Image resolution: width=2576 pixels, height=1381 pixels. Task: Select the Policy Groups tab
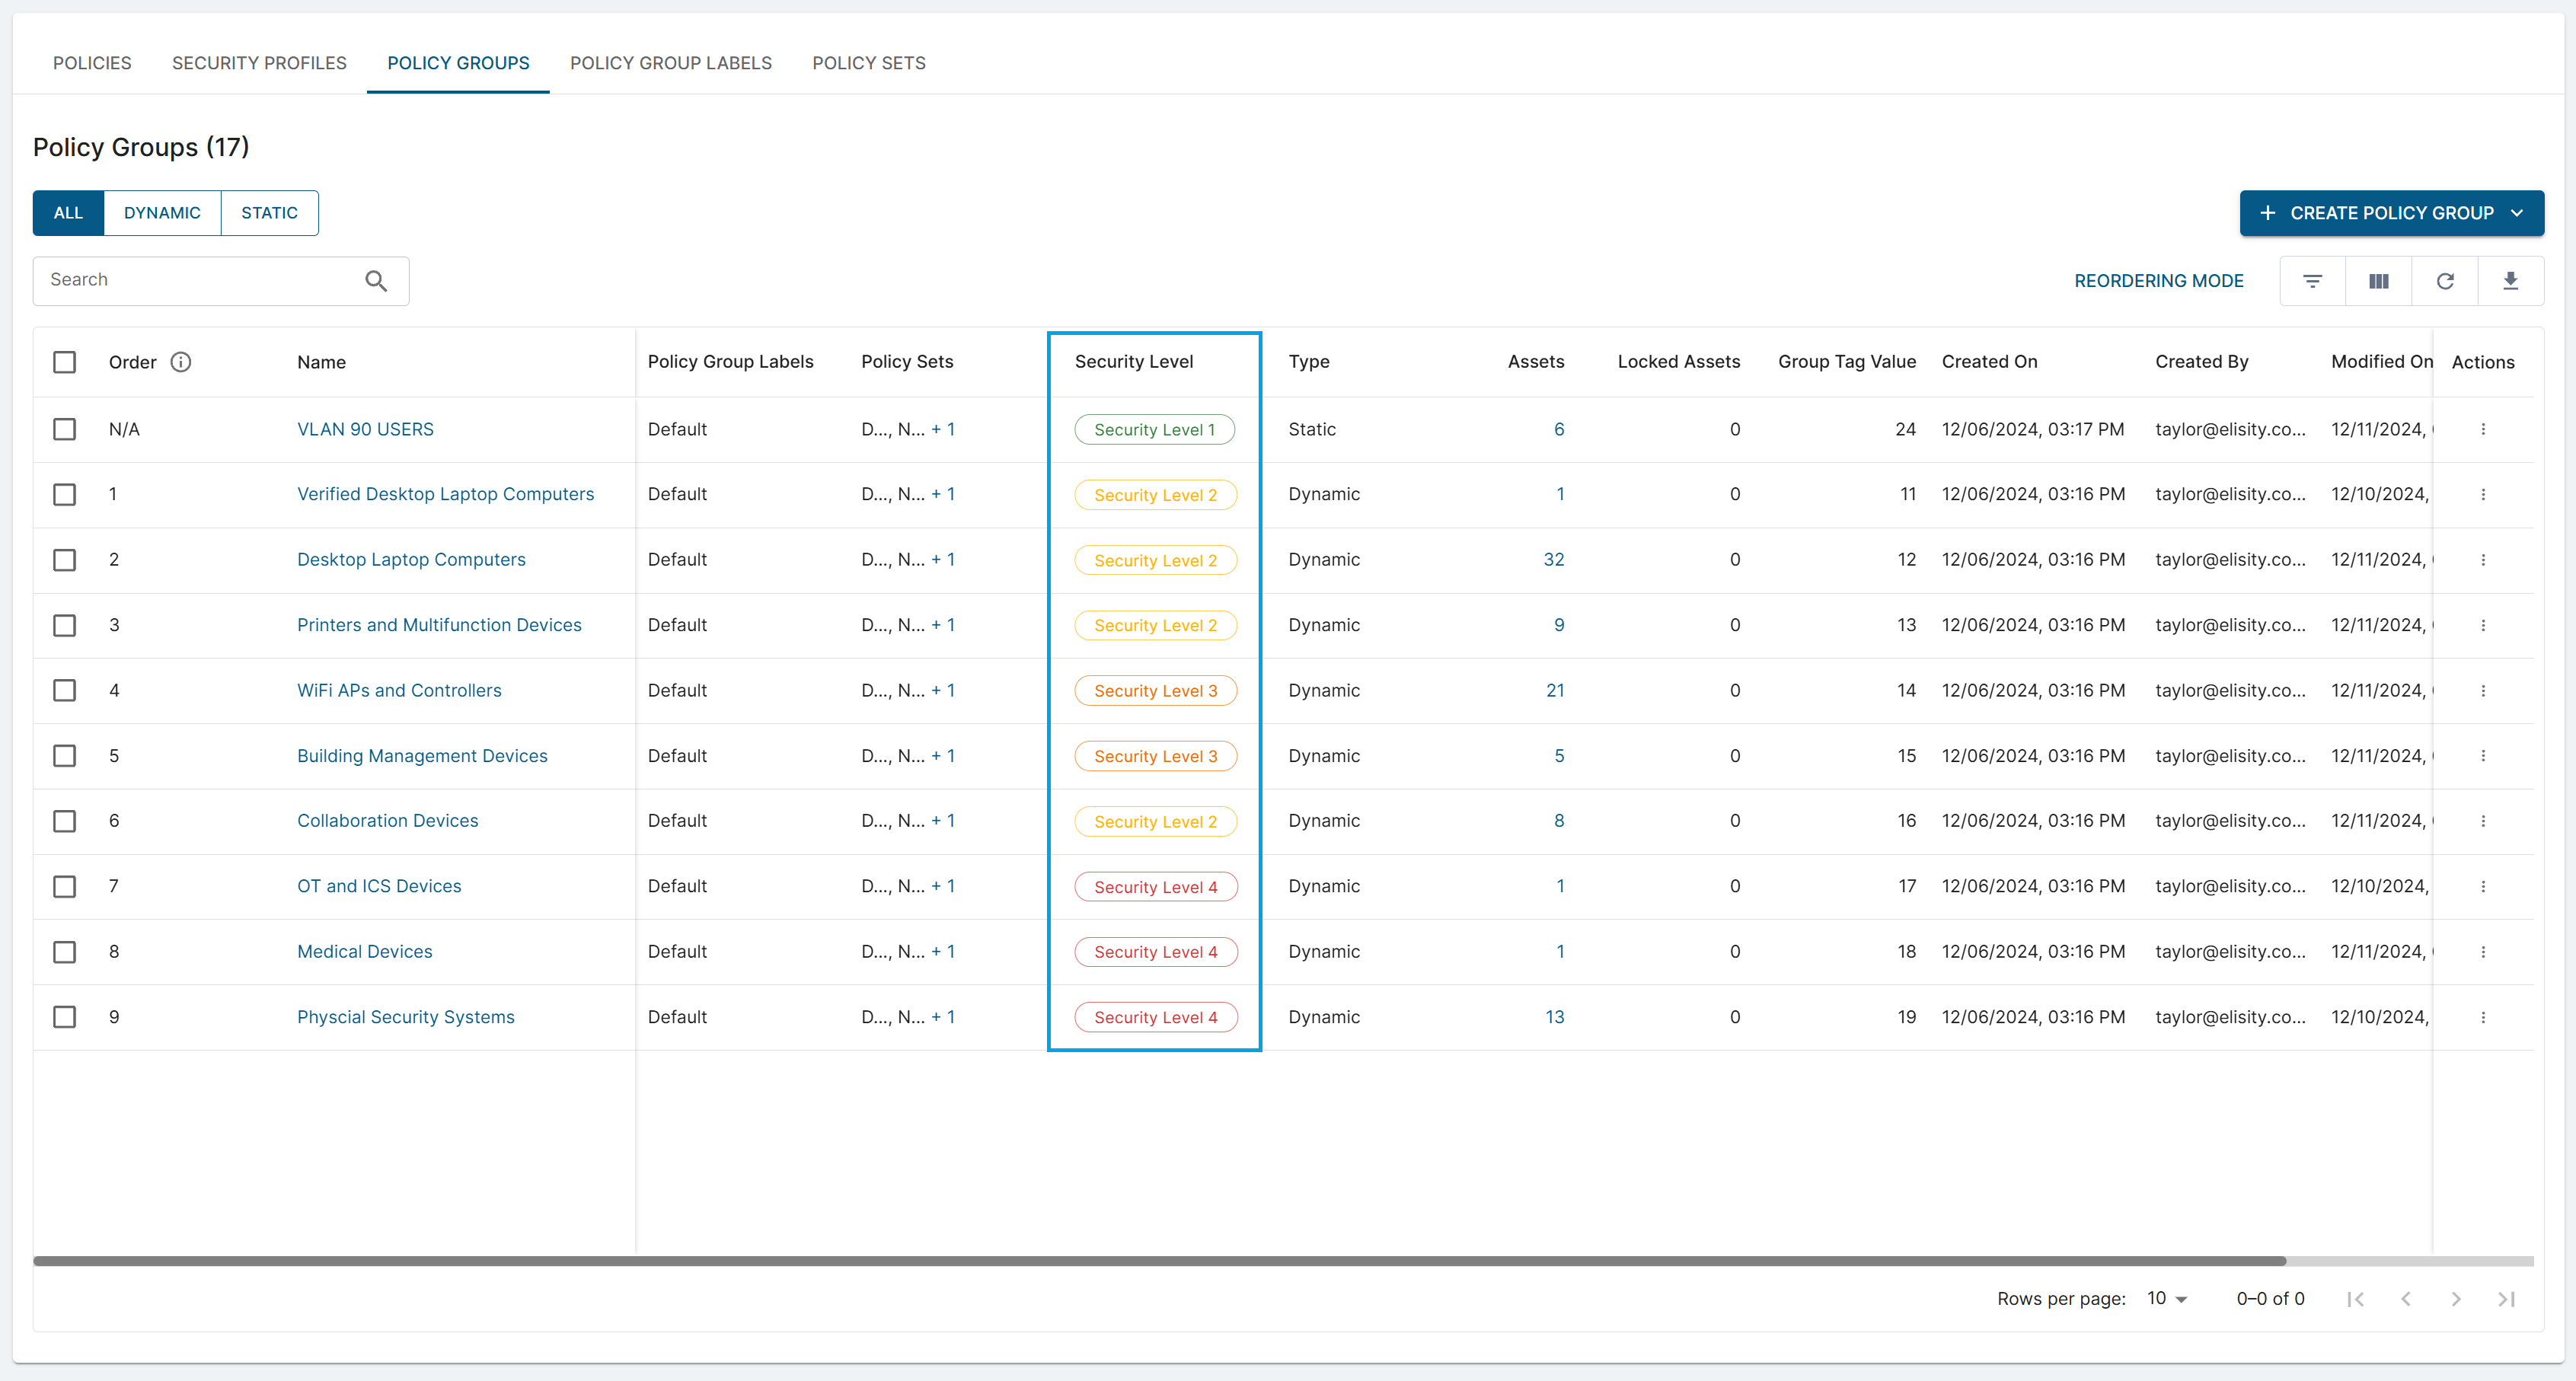[x=458, y=63]
